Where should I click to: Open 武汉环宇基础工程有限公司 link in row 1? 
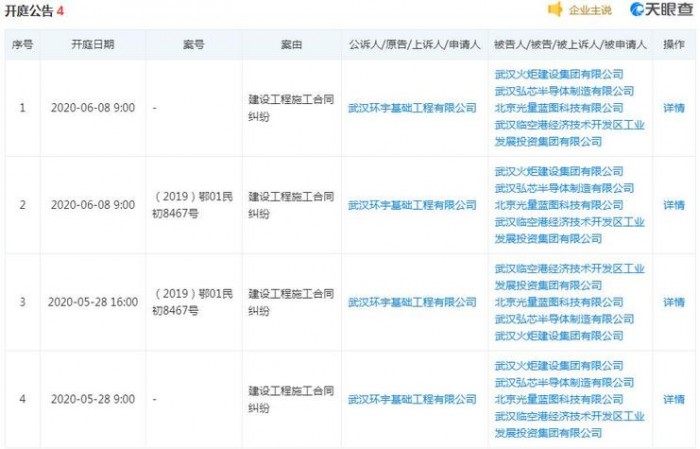tap(412, 108)
